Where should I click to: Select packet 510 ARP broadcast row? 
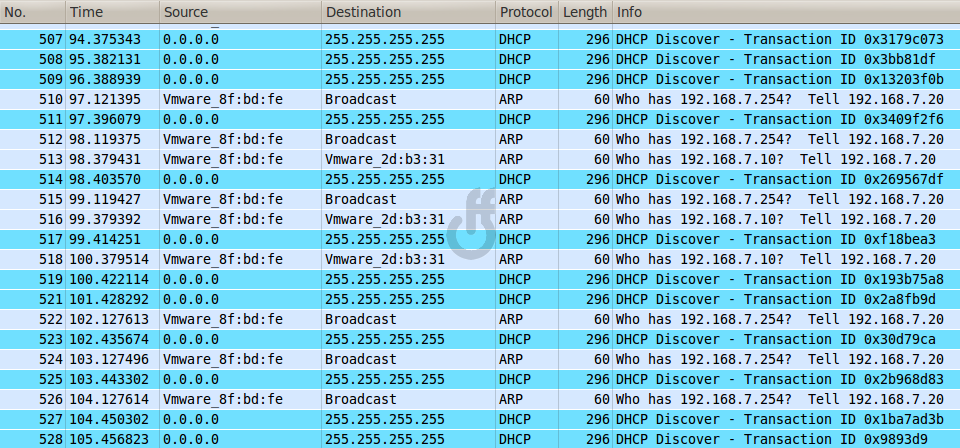click(480, 100)
